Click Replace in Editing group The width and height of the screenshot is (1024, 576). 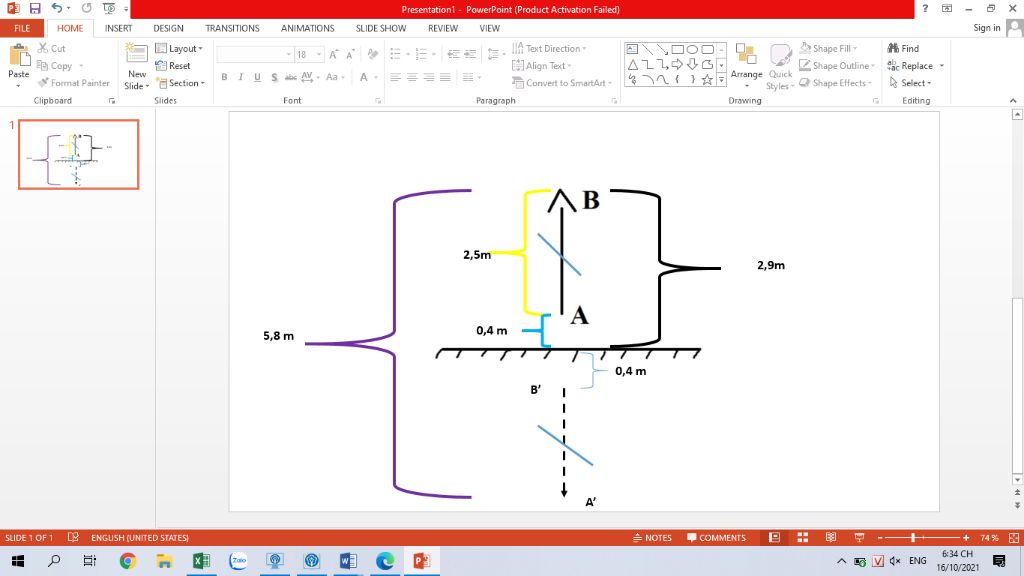click(x=916, y=65)
